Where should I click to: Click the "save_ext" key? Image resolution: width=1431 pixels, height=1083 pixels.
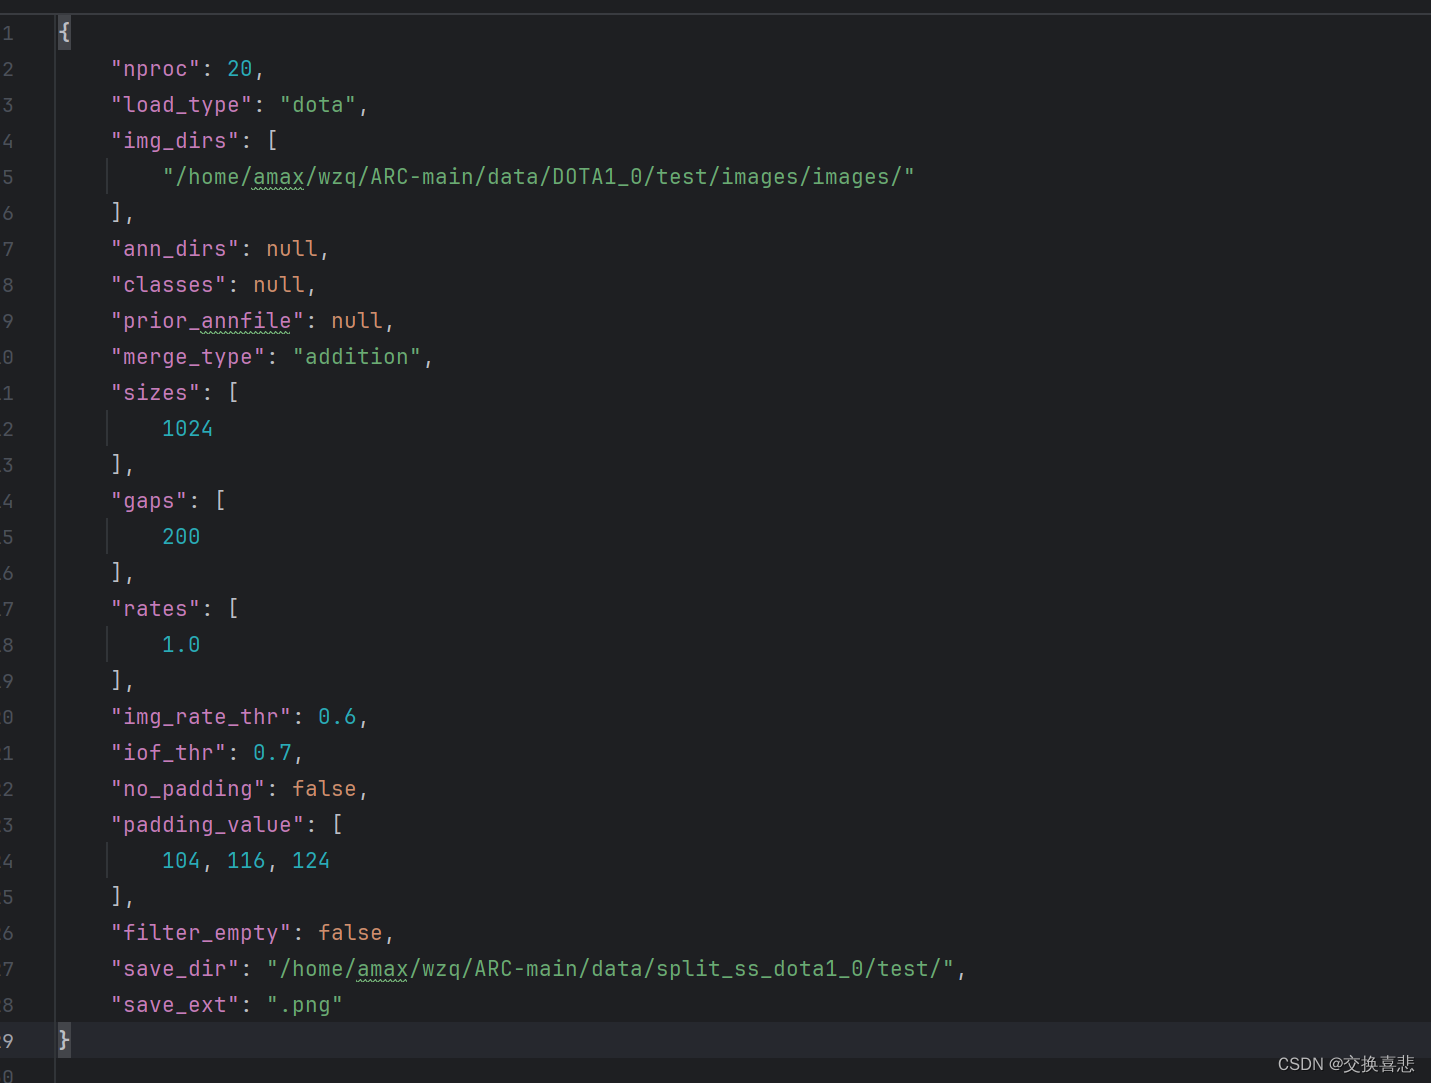pos(175,1005)
